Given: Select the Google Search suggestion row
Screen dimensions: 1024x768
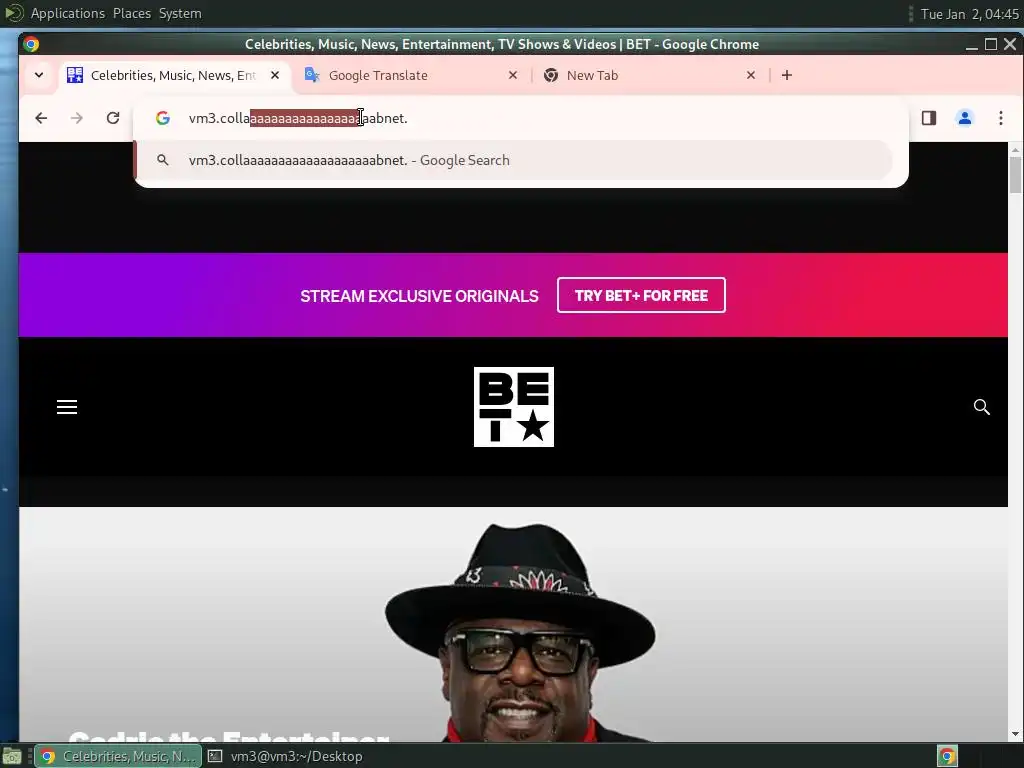Looking at the screenshot, I should click(x=513, y=160).
